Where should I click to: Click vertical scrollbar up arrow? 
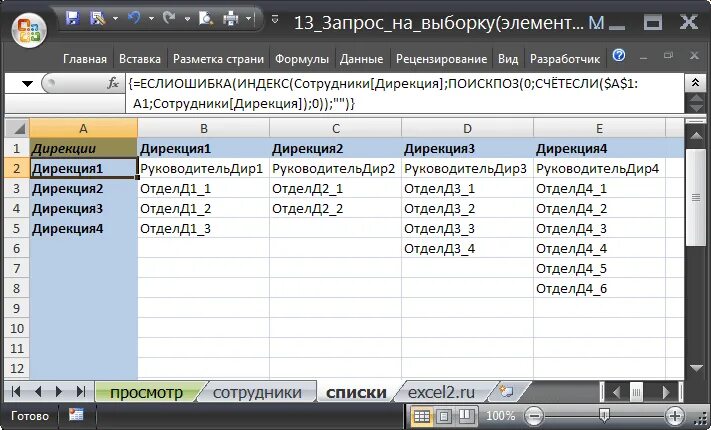[x=696, y=135]
